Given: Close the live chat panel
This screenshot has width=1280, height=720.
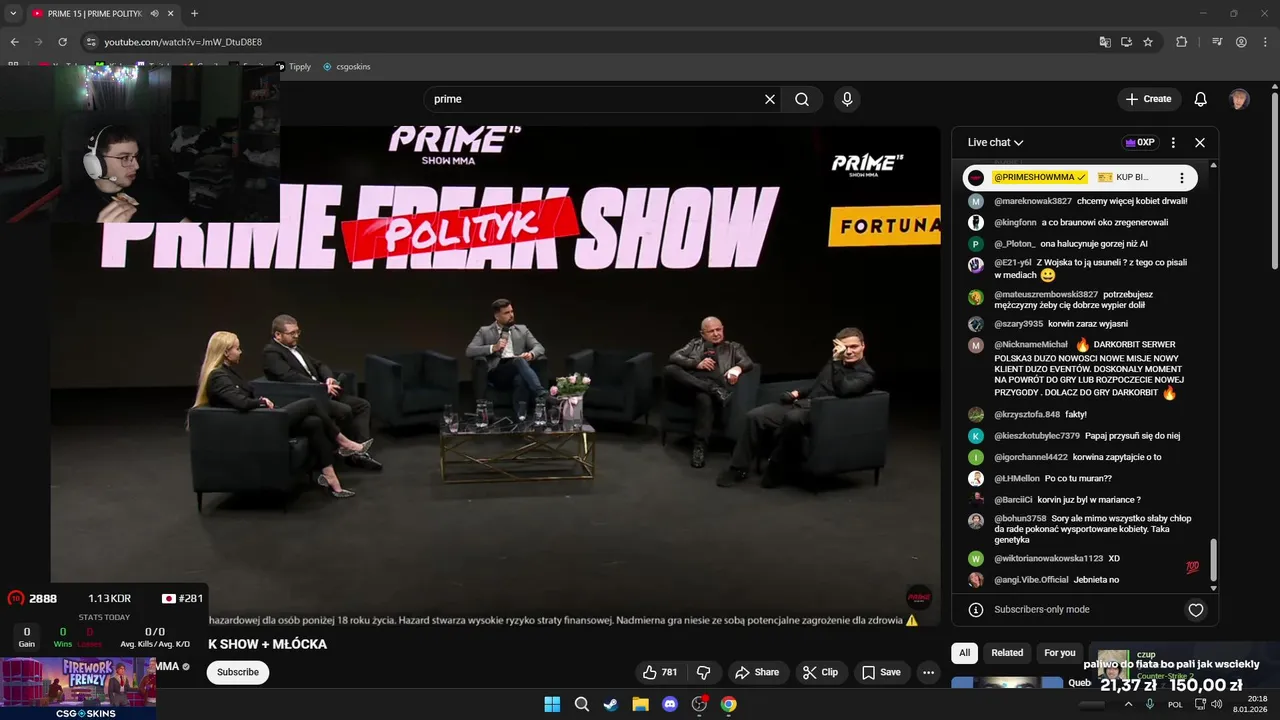Looking at the screenshot, I should 1200,142.
